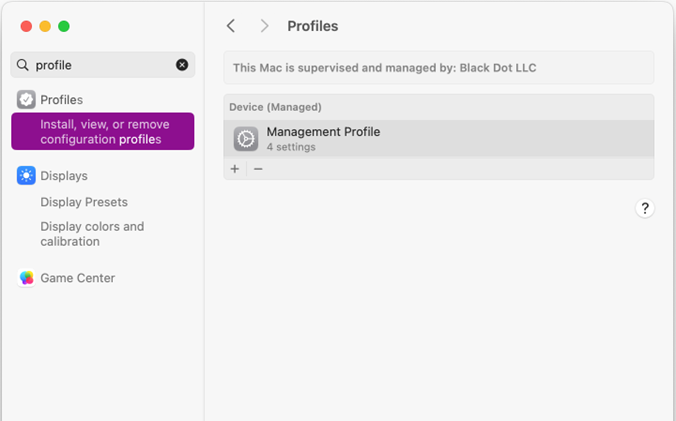Click the Management Profile gear icon

coord(246,139)
